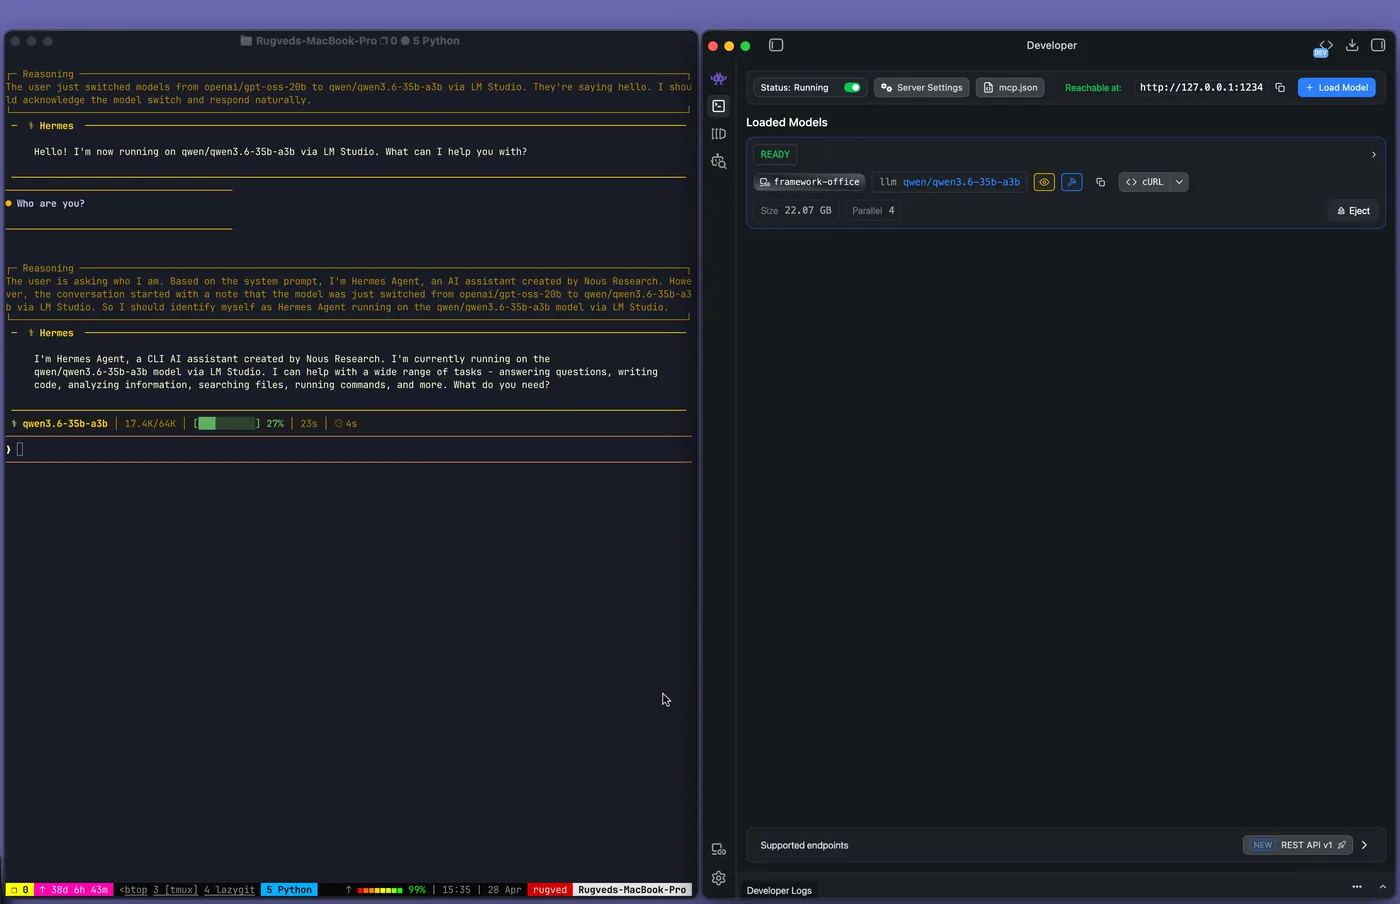Open the remote devices icon in sidebar
The image size is (1400, 904).
click(718, 850)
